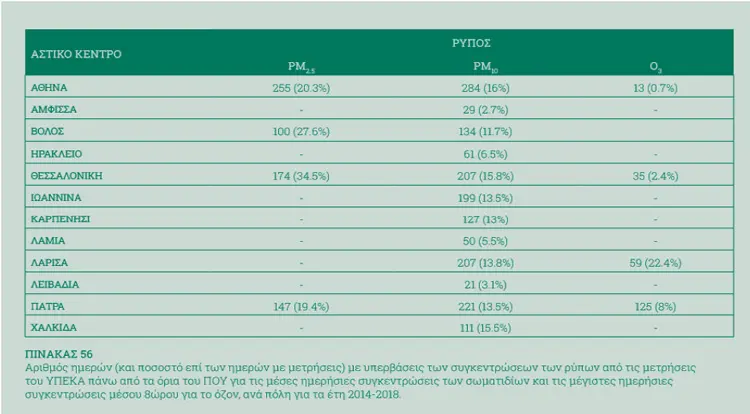The width and height of the screenshot is (750, 414).
Task: Click the value 255 (20.3%) for Athens
Action: point(301,88)
